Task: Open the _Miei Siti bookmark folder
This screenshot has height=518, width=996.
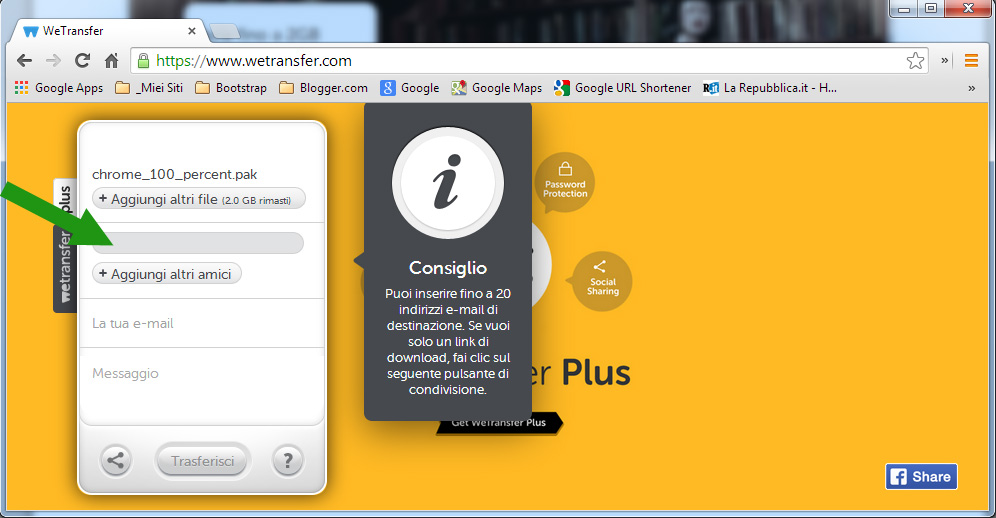Action: click(149, 88)
